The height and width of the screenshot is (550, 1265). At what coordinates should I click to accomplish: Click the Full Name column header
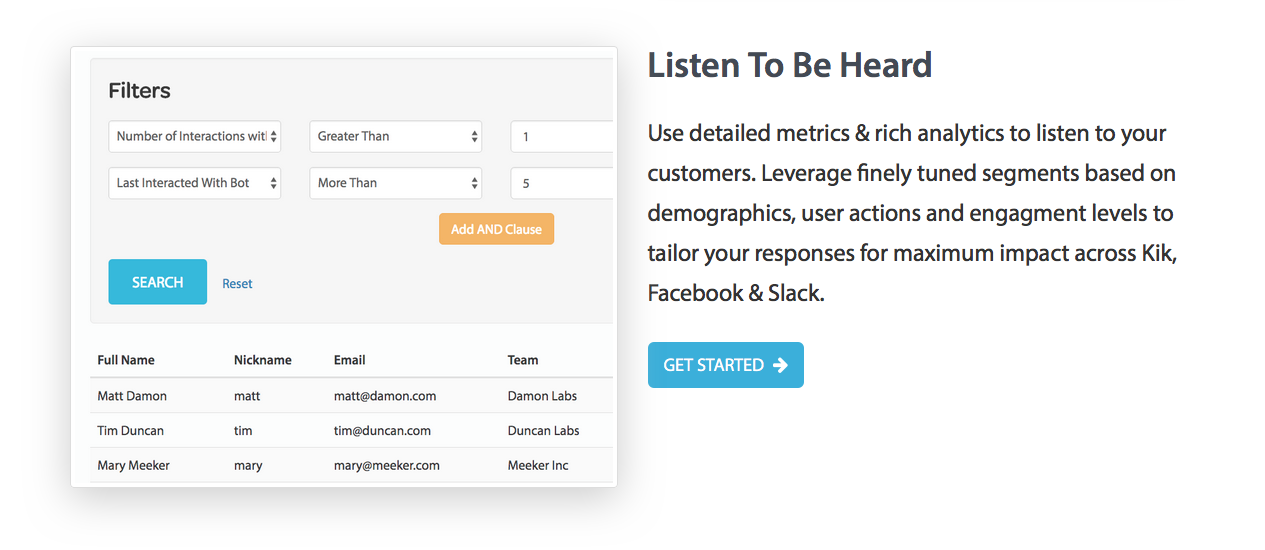pyautogui.click(x=126, y=360)
